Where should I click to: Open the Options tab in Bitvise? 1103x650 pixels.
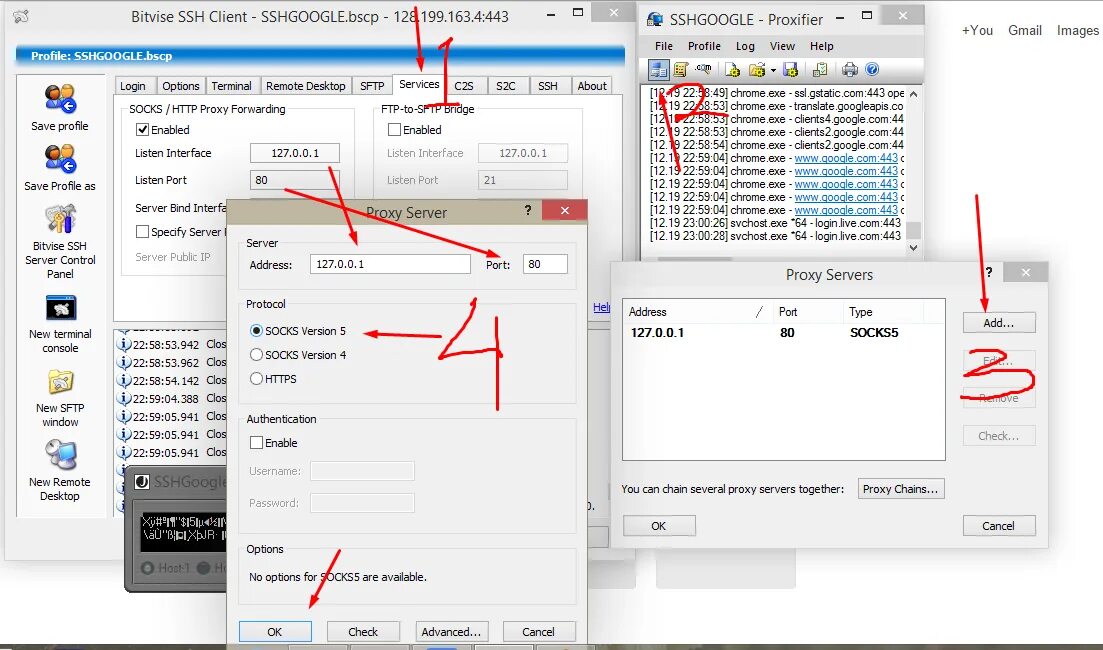pos(181,86)
